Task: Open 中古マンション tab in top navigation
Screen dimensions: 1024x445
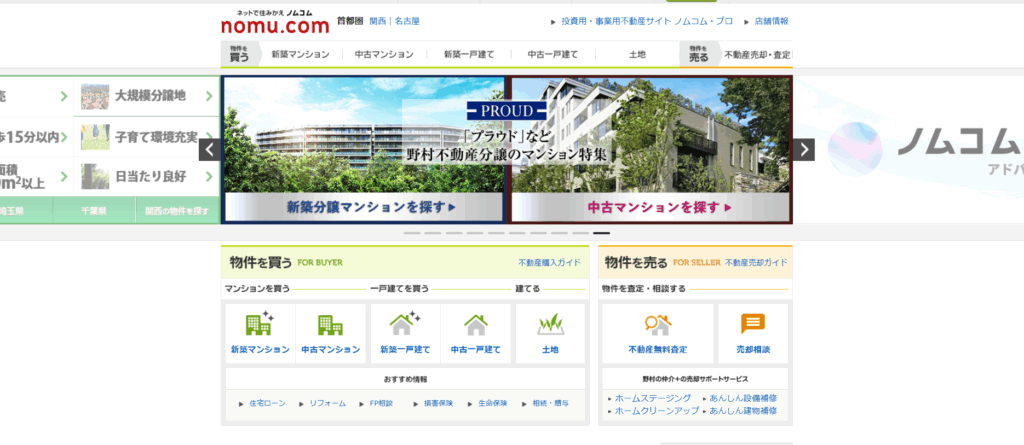Action: (x=384, y=54)
